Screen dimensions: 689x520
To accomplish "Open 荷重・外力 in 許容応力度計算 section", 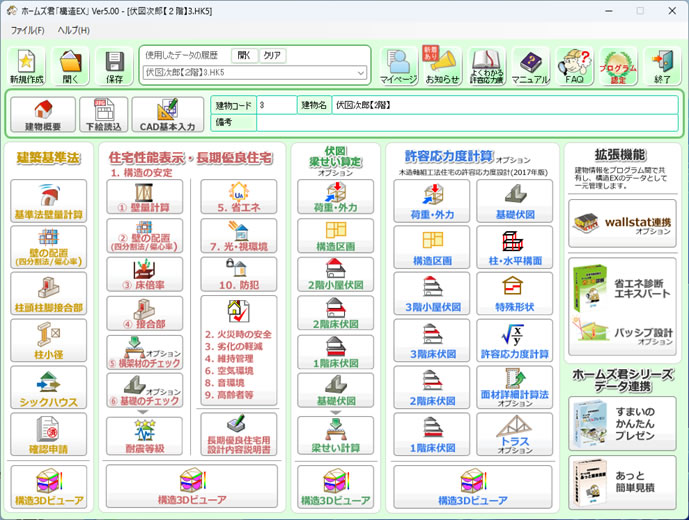I will (432, 201).
